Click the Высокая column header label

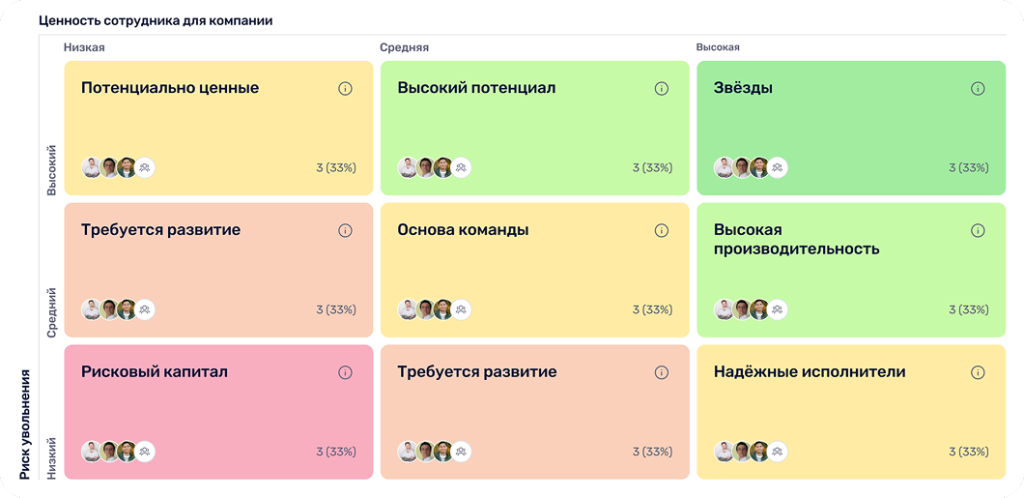pos(717,47)
